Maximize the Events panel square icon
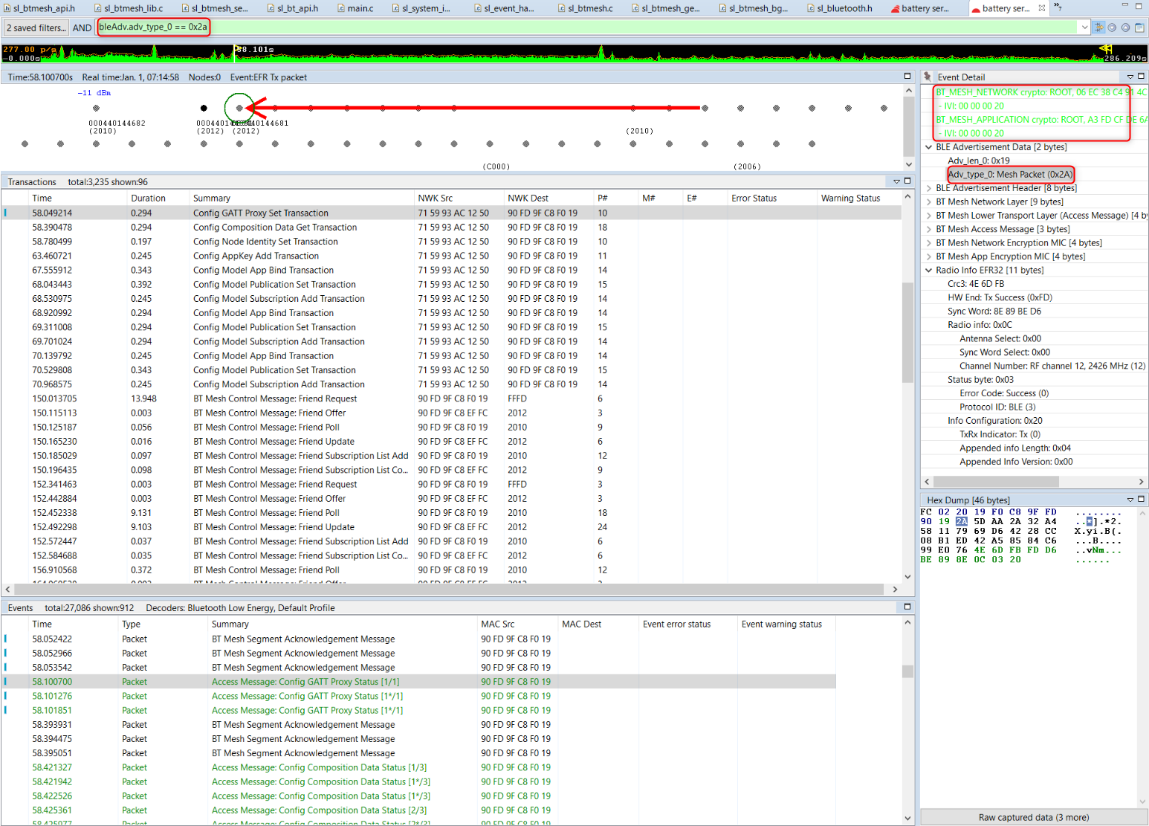The width and height of the screenshot is (1149, 826). tap(906, 607)
